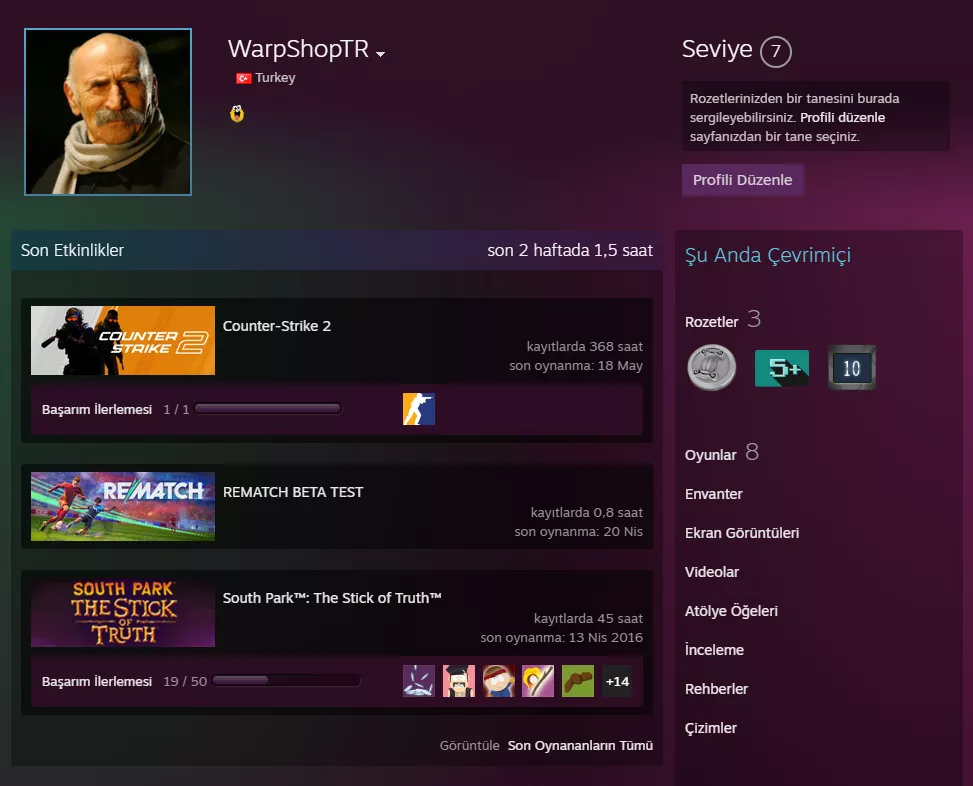
Task: Click the Profili Düzenle button
Action: (742, 180)
